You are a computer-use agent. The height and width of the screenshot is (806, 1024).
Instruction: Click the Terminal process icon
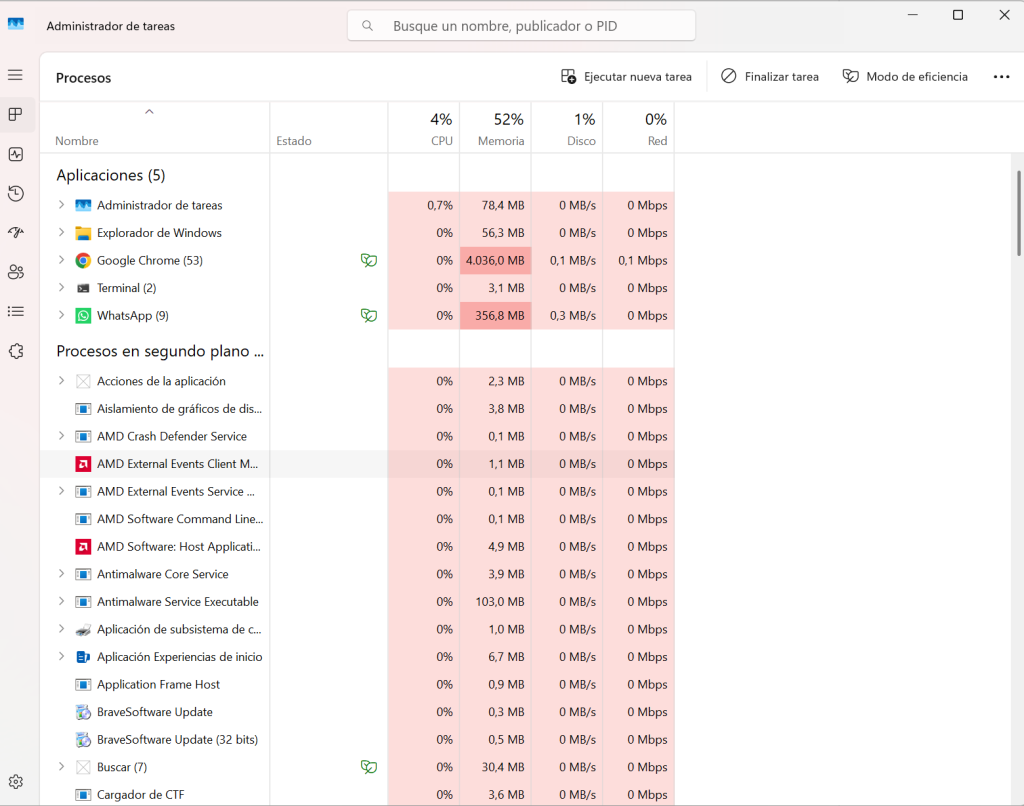[83, 288]
